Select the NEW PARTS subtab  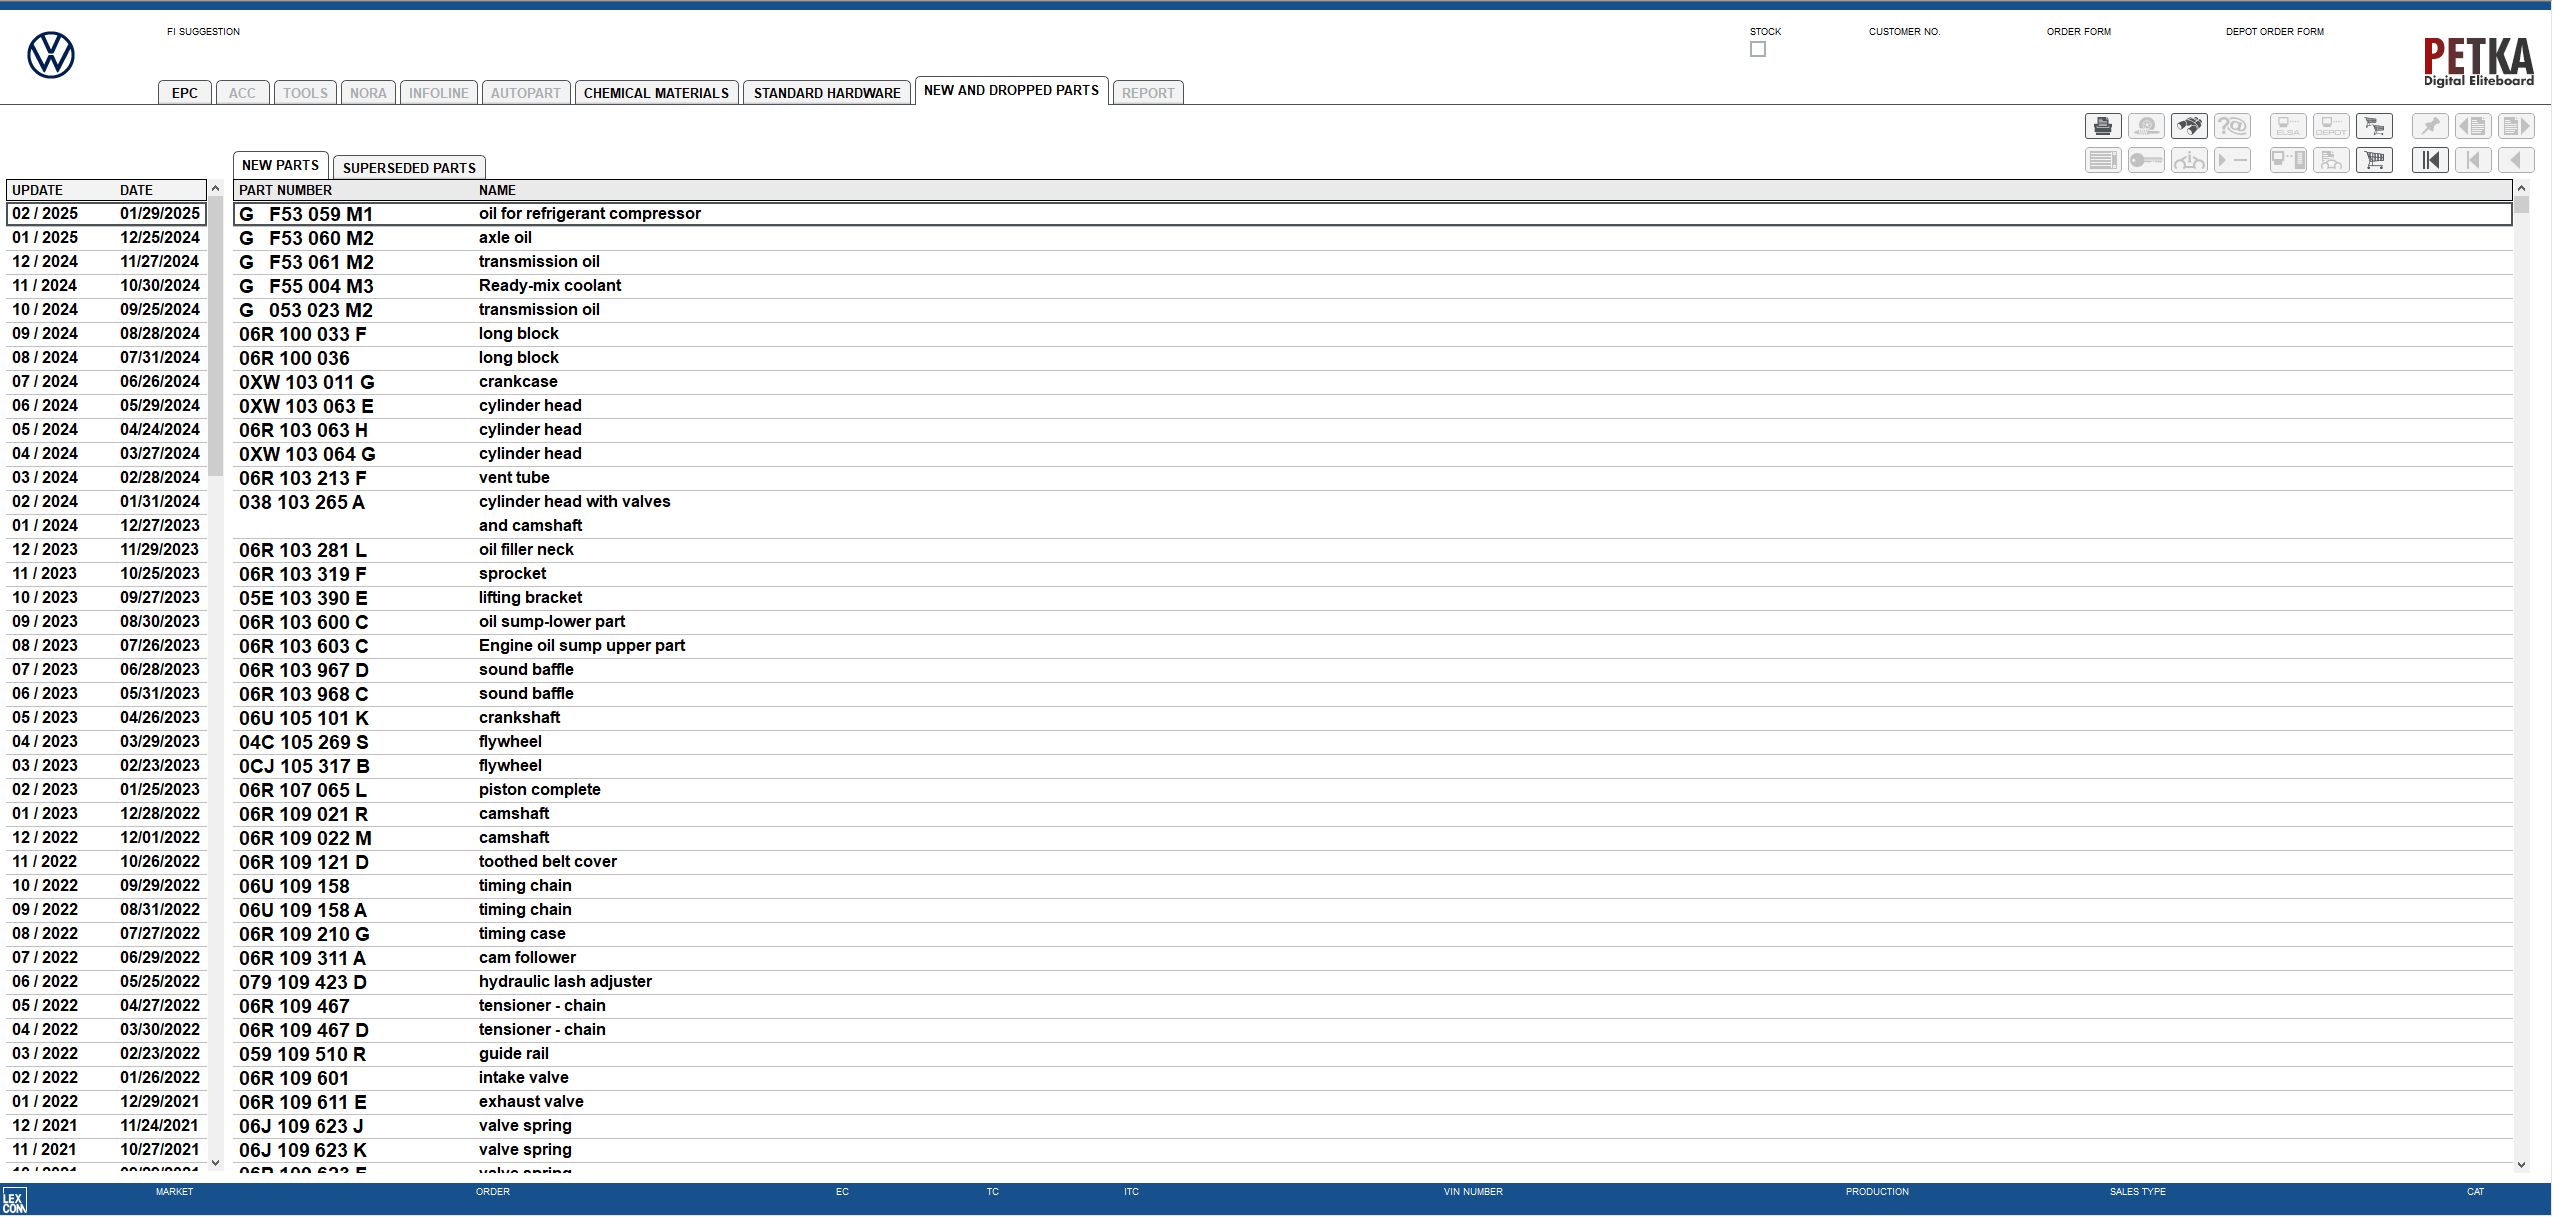280,165
